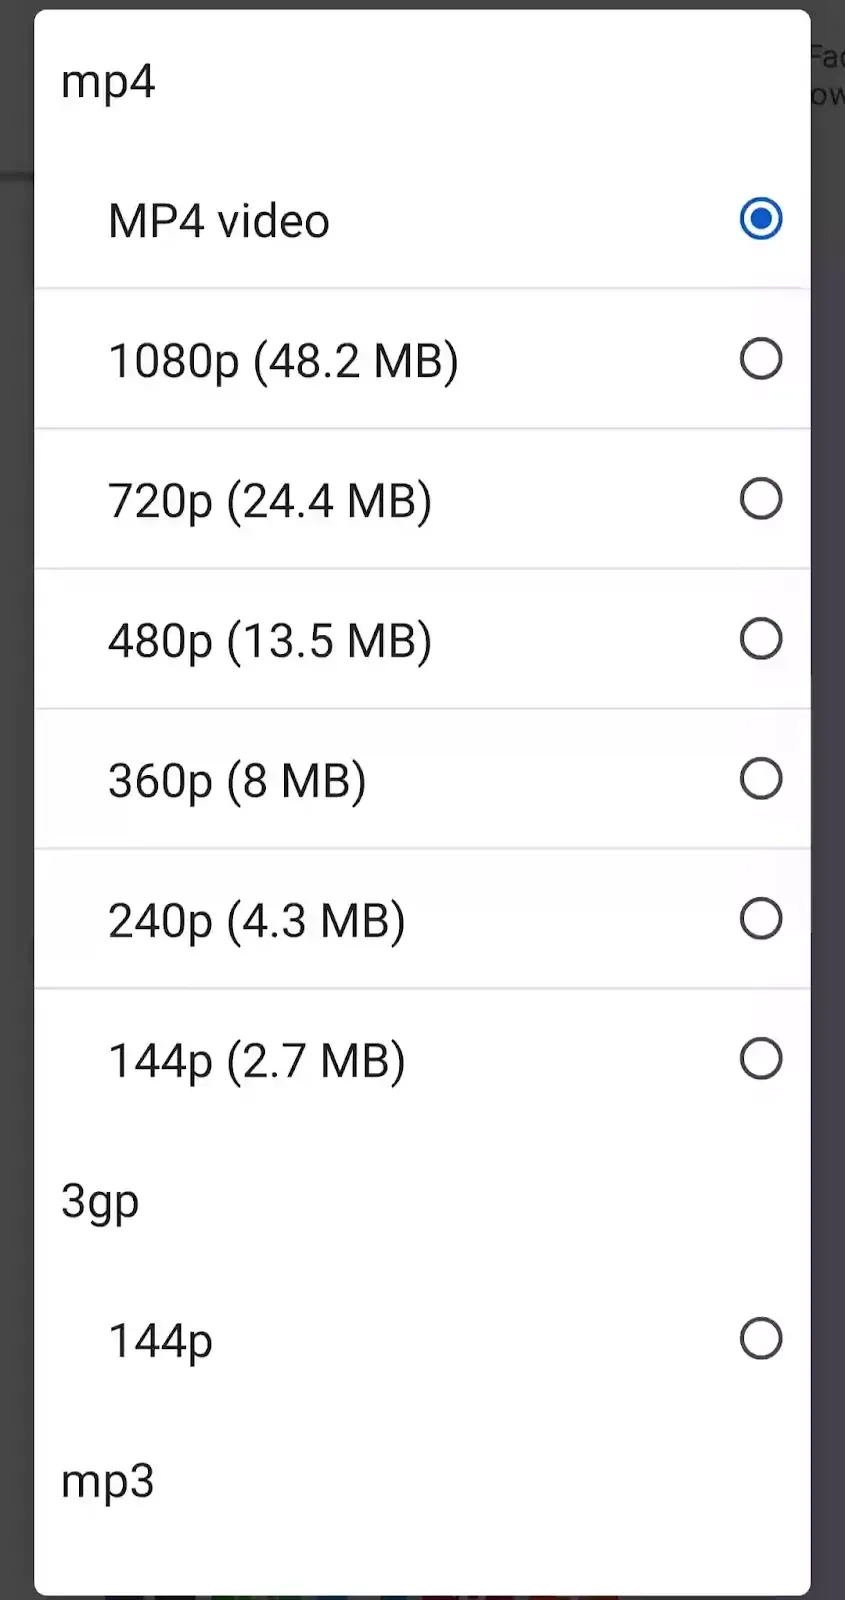The width and height of the screenshot is (845, 1600).
Task: Click the "240p (4.3 MB)" quality text
Action: [256, 921]
